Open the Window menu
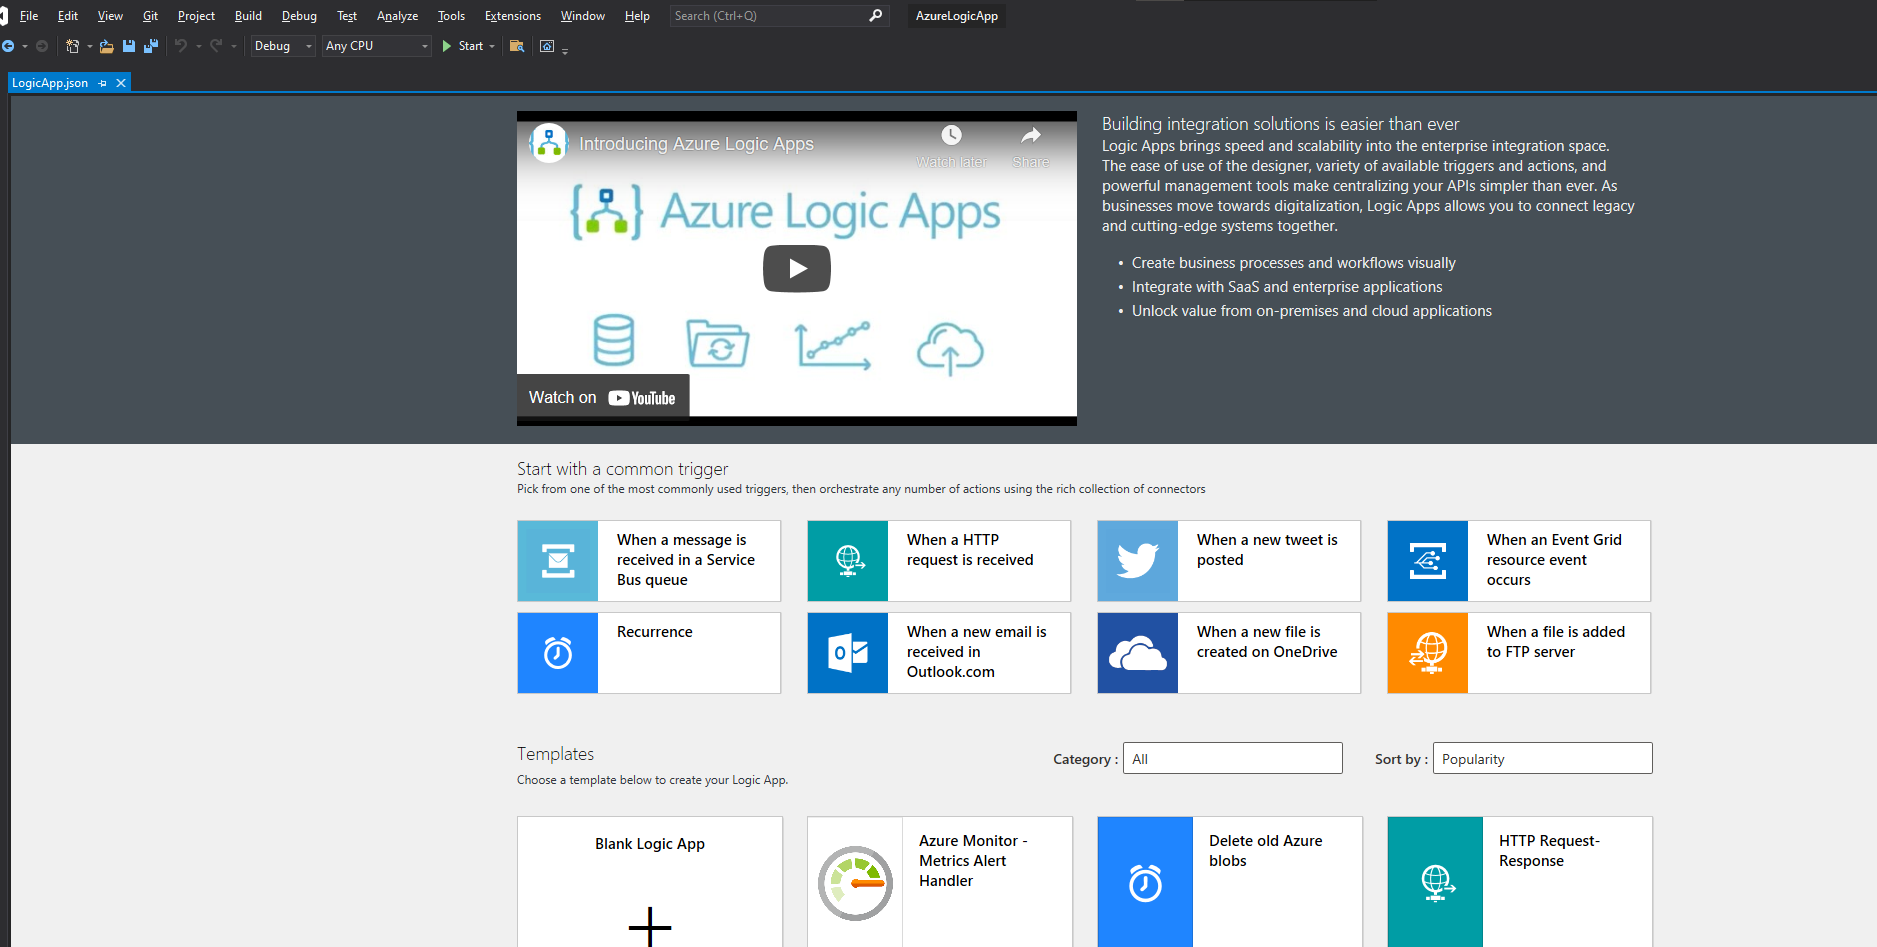The width and height of the screenshot is (1877, 947). (x=582, y=16)
